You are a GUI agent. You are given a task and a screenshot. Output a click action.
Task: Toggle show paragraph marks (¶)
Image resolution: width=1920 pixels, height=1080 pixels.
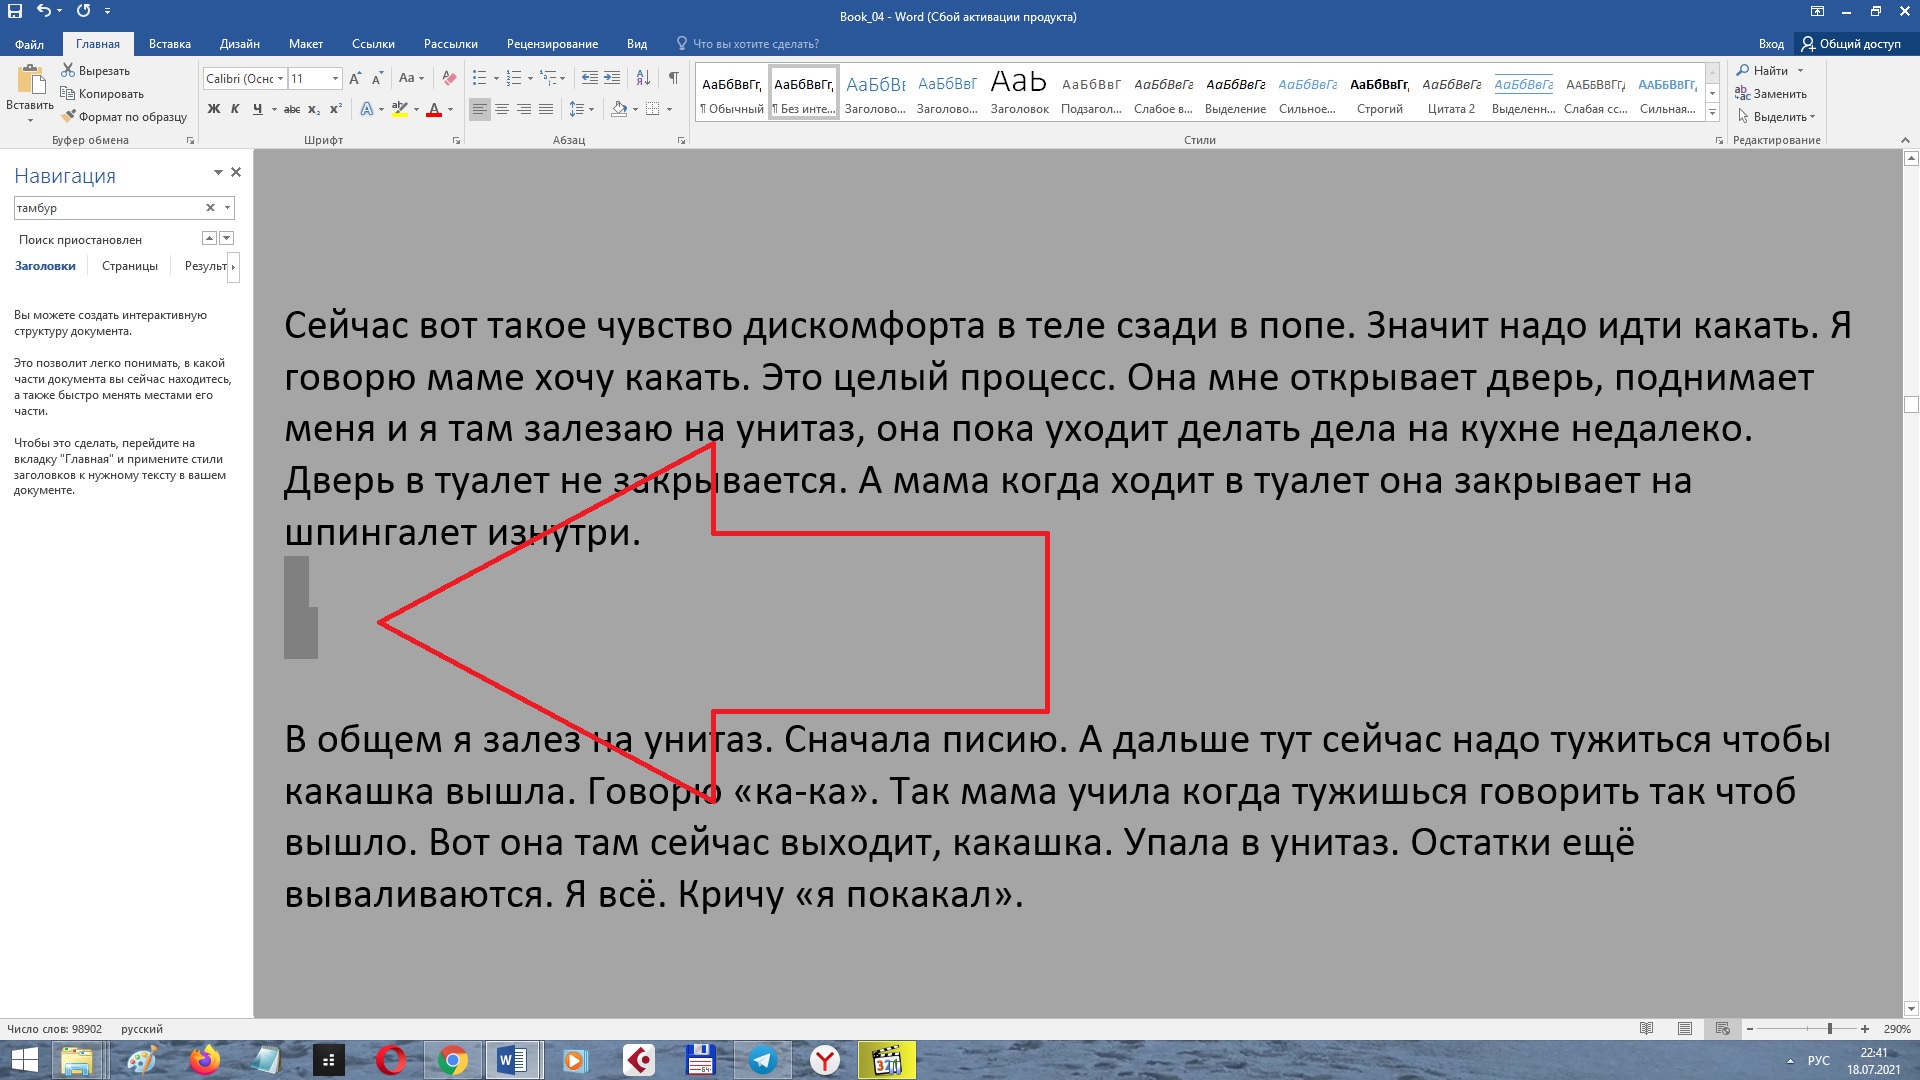coord(674,78)
